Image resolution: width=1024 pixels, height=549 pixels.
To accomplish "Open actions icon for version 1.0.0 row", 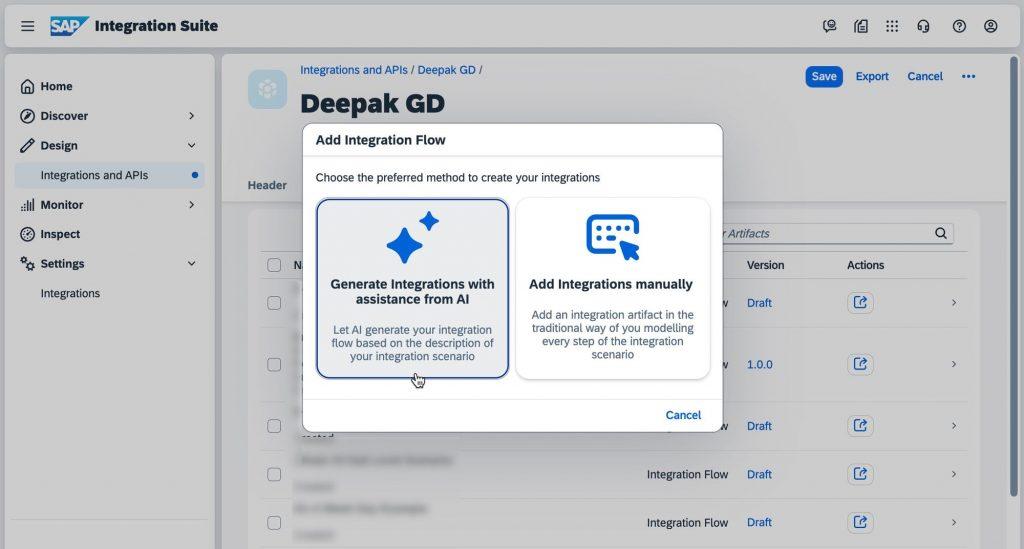I will (860, 364).
